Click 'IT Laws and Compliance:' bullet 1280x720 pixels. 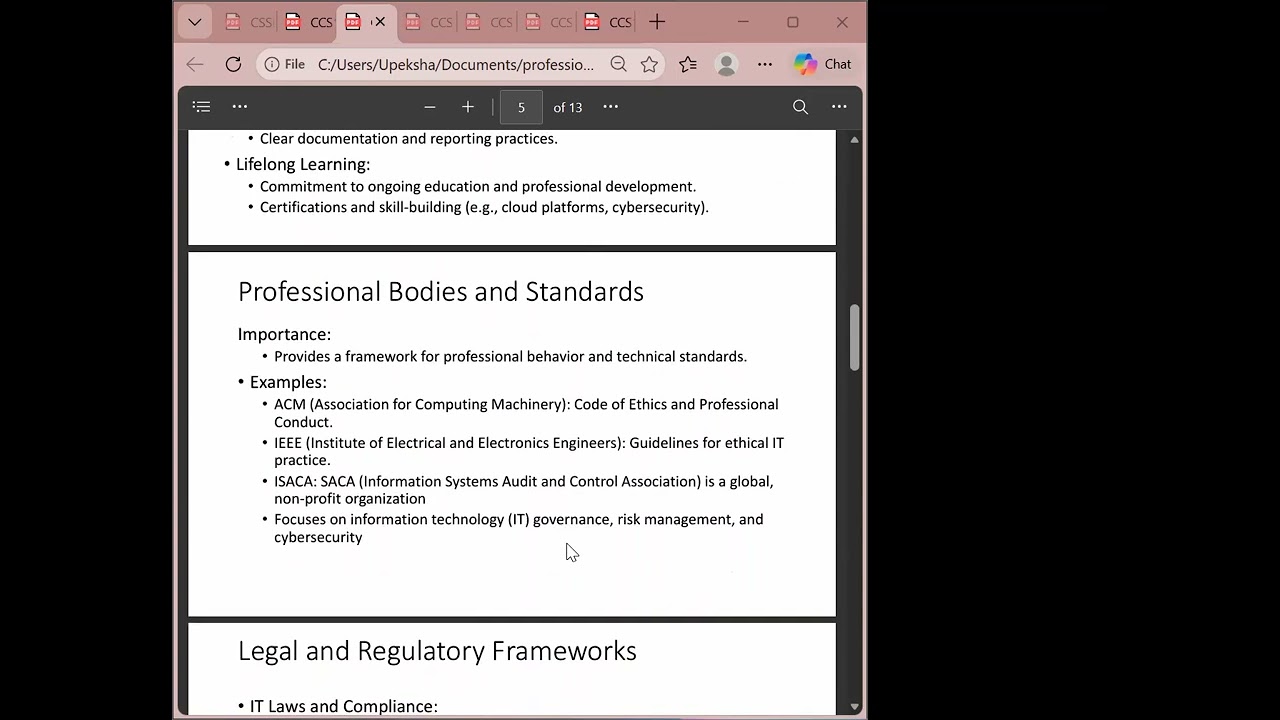click(344, 706)
